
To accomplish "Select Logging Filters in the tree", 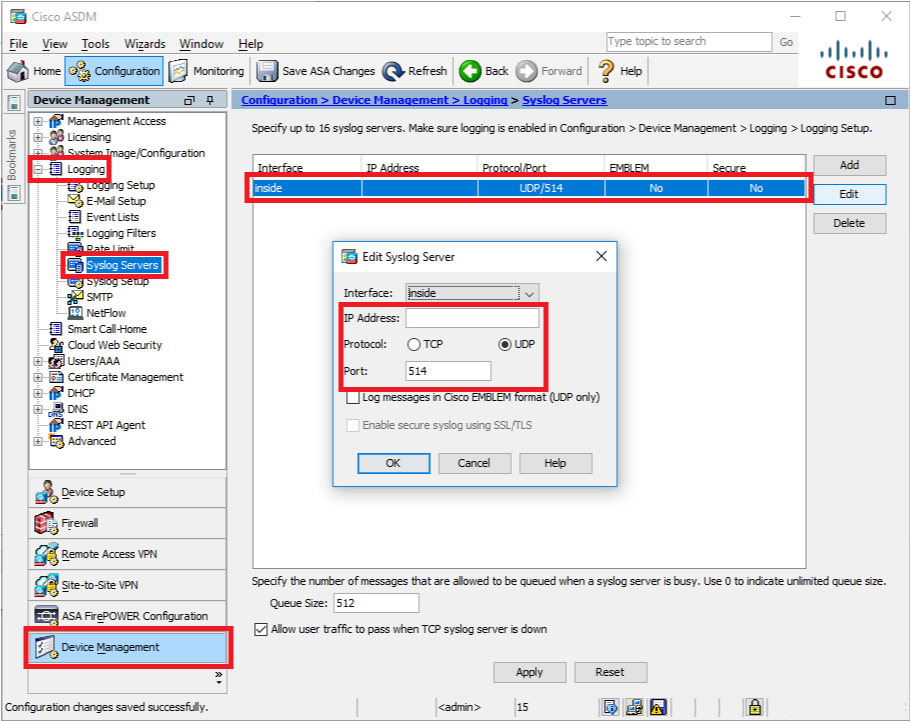I will pos(121,233).
